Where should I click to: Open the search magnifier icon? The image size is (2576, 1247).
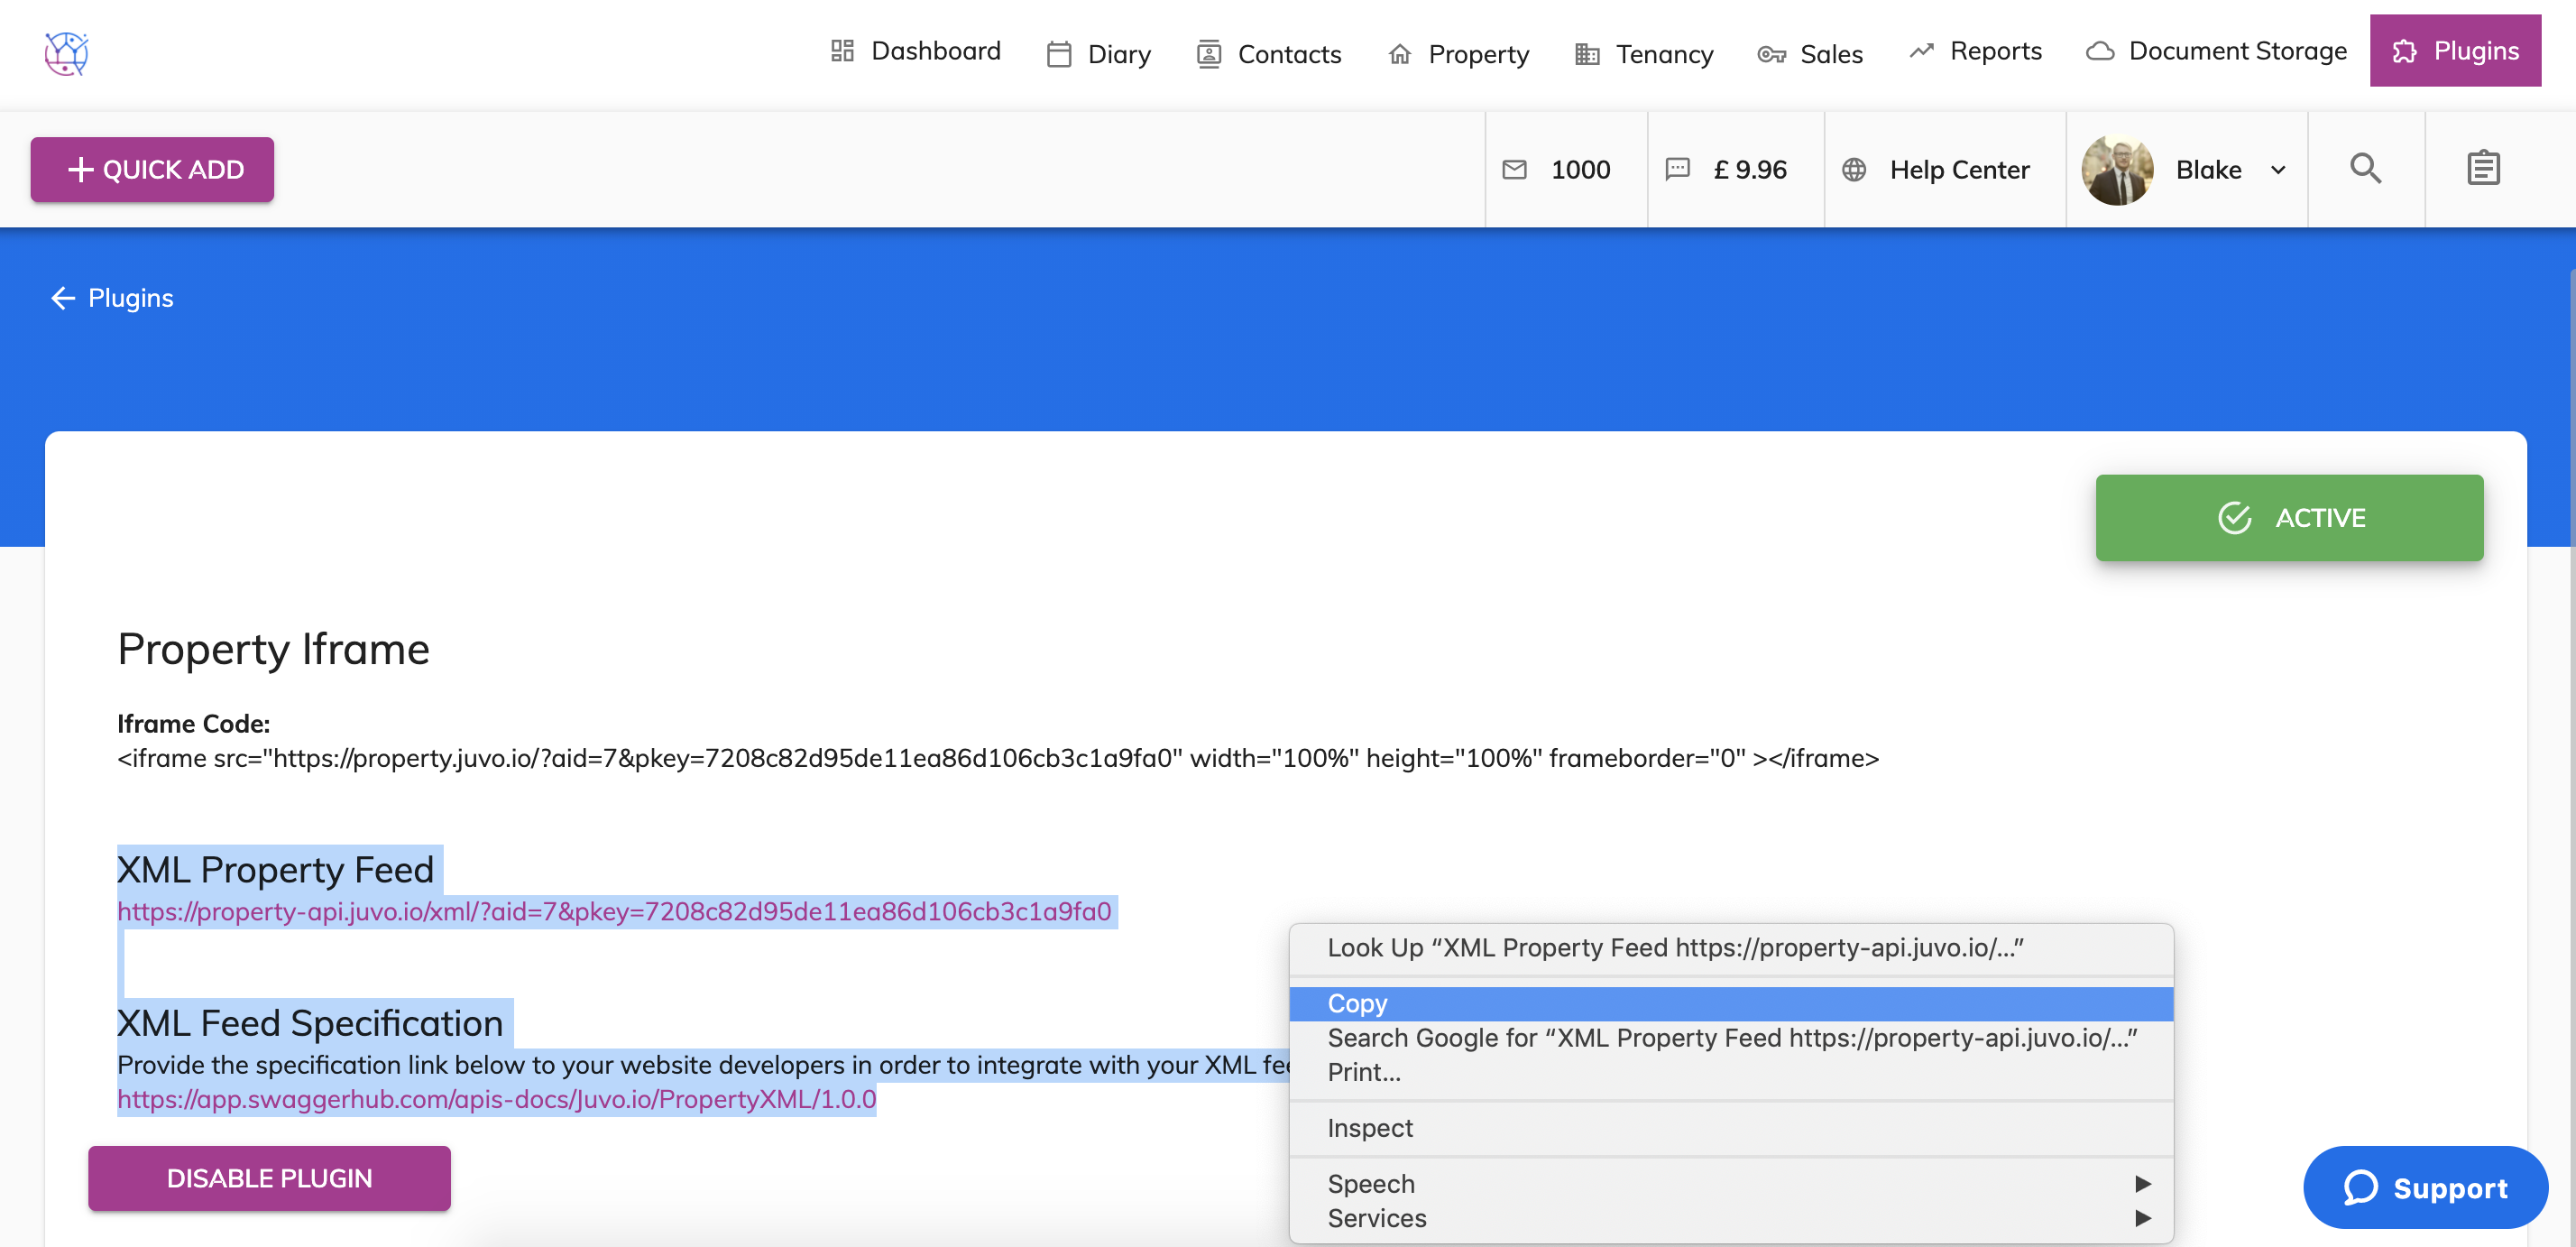2365,168
